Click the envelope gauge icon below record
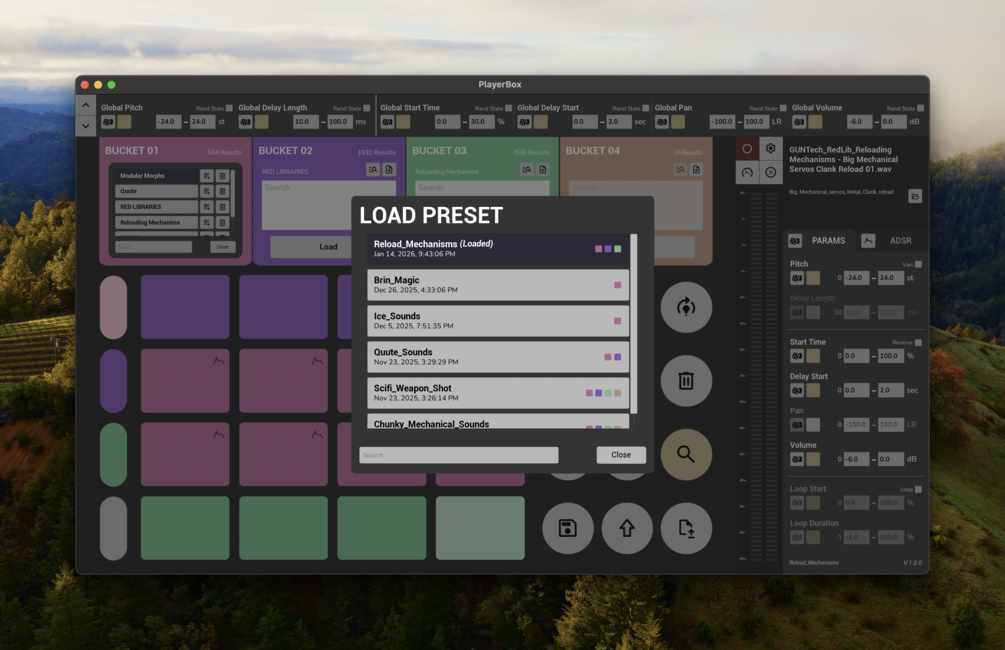The width and height of the screenshot is (1005, 650). pos(747,172)
